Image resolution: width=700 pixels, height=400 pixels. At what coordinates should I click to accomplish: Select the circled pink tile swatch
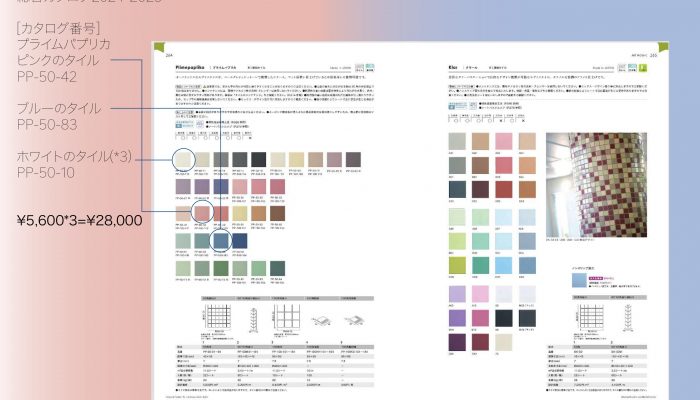point(205,212)
